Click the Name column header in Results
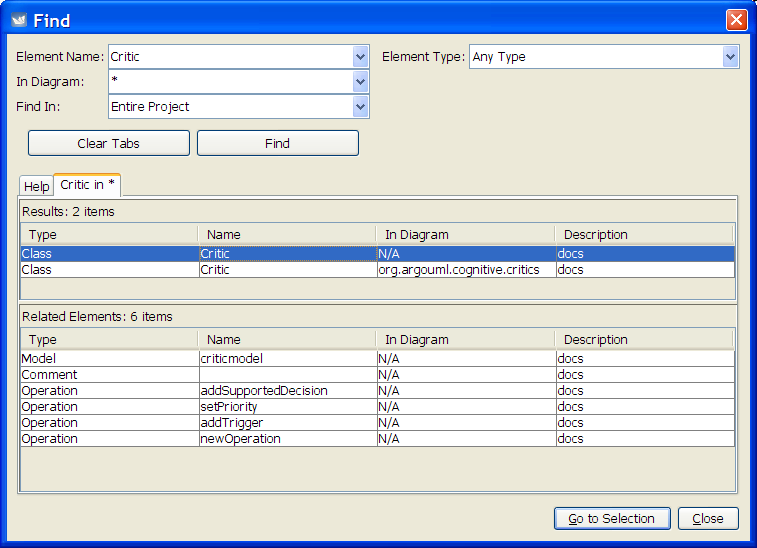Screen dimensions: 757x548 (x=286, y=234)
